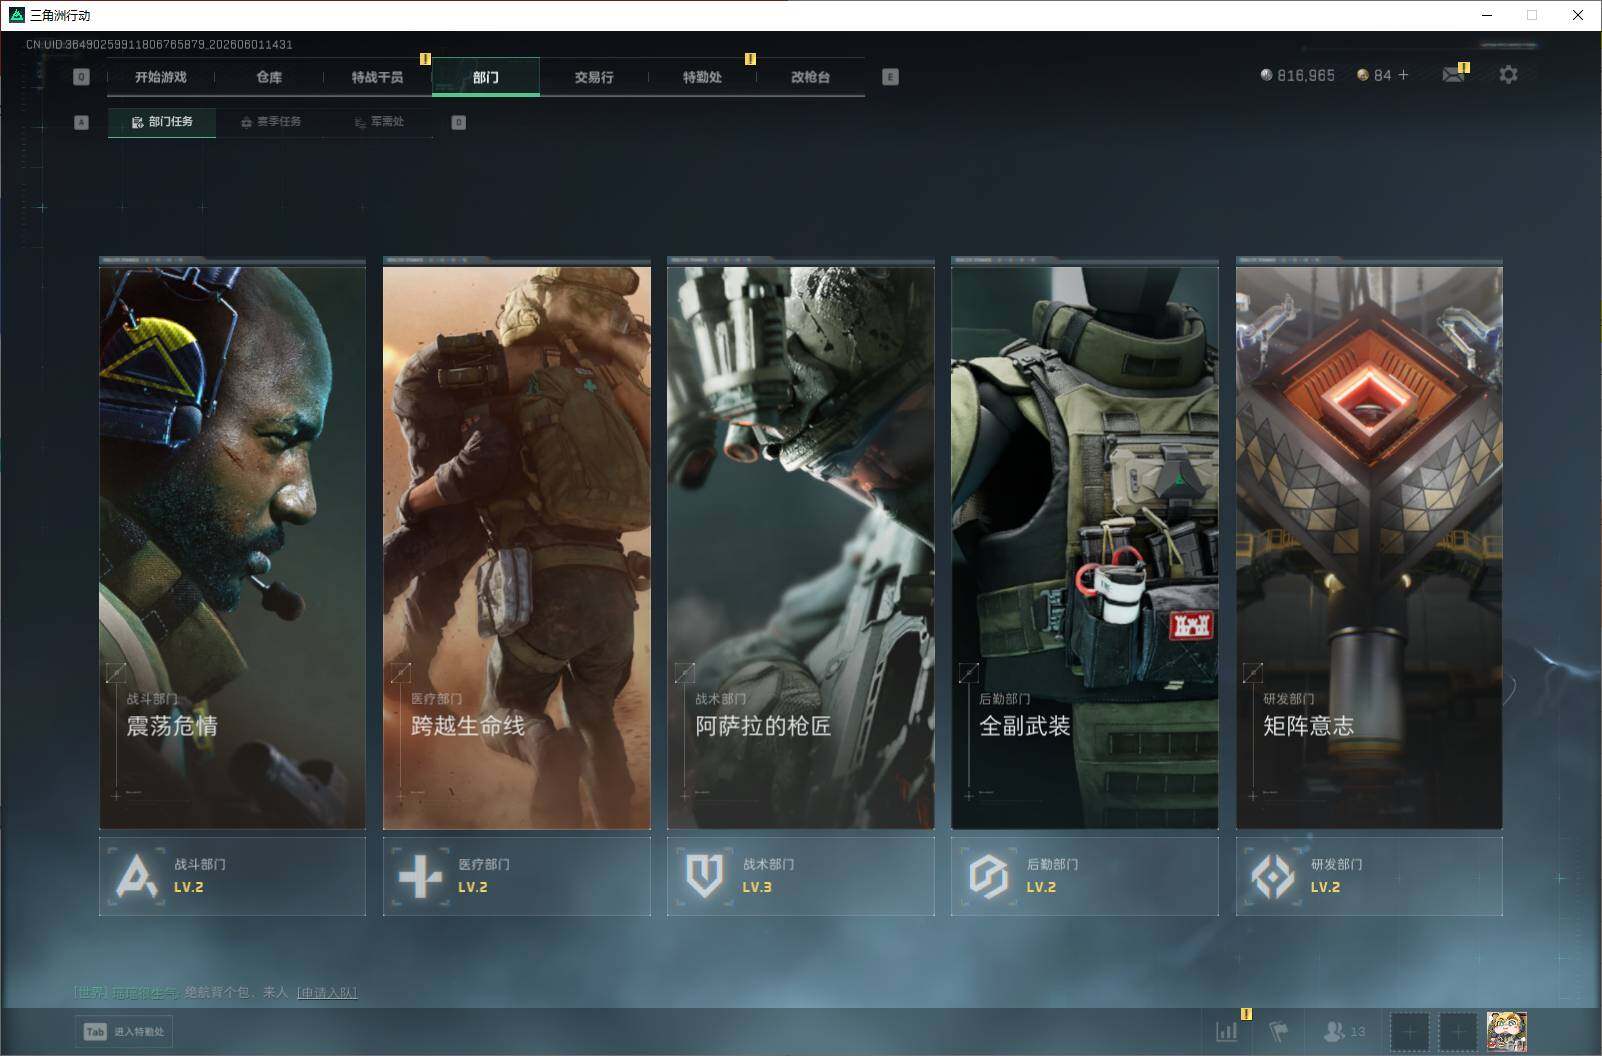Switch to the 改枪台 tab
The width and height of the screenshot is (1602, 1056).
point(810,77)
